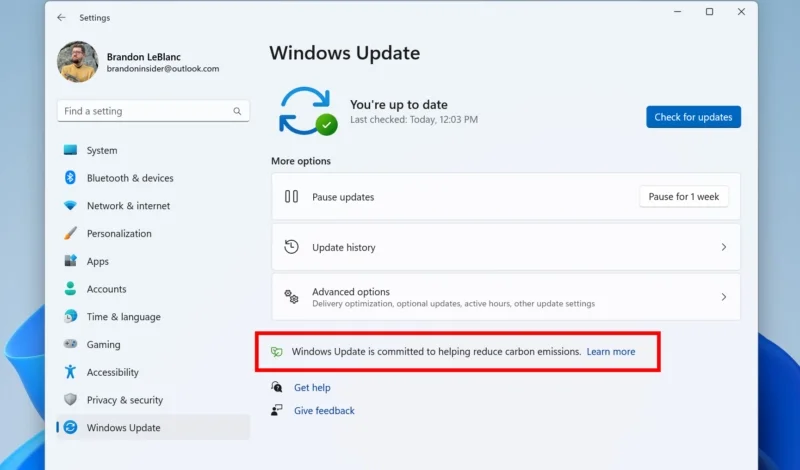This screenshot has width=800, height=470.
Task: Click Learn more about carbon emissions
Action: [611, 352]
